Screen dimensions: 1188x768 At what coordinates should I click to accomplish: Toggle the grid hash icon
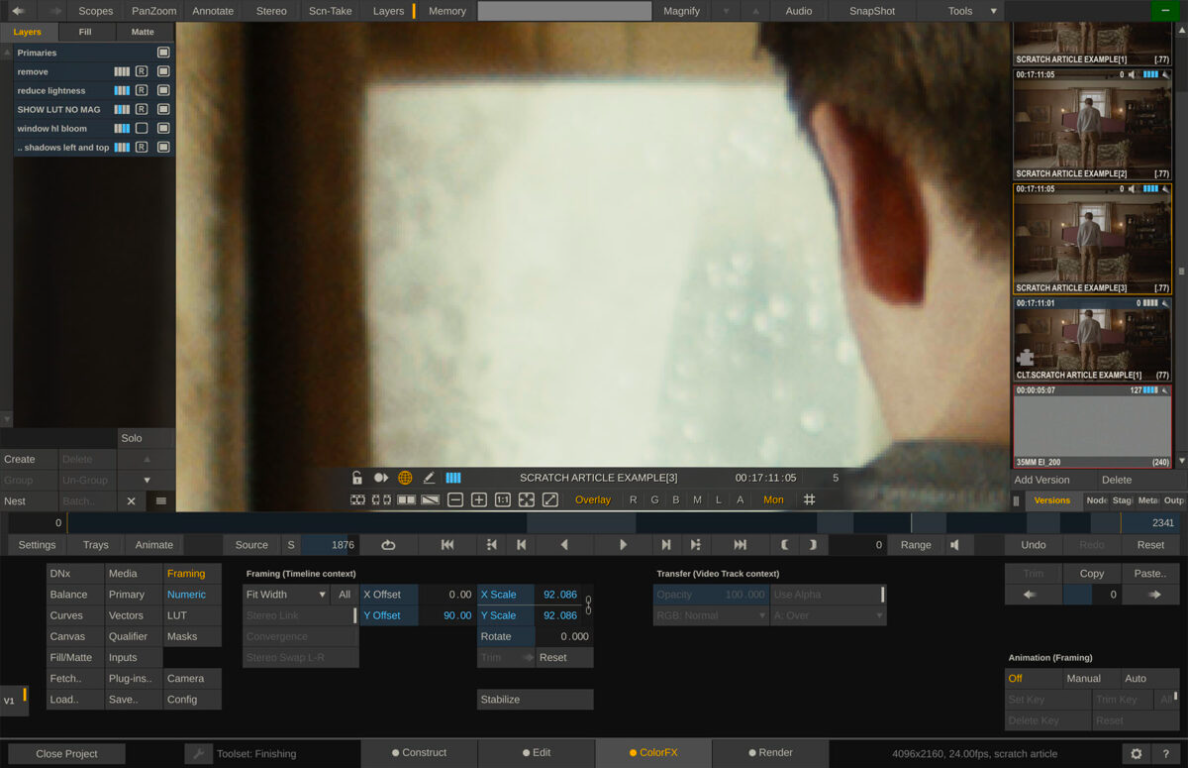tap(809, 500)
